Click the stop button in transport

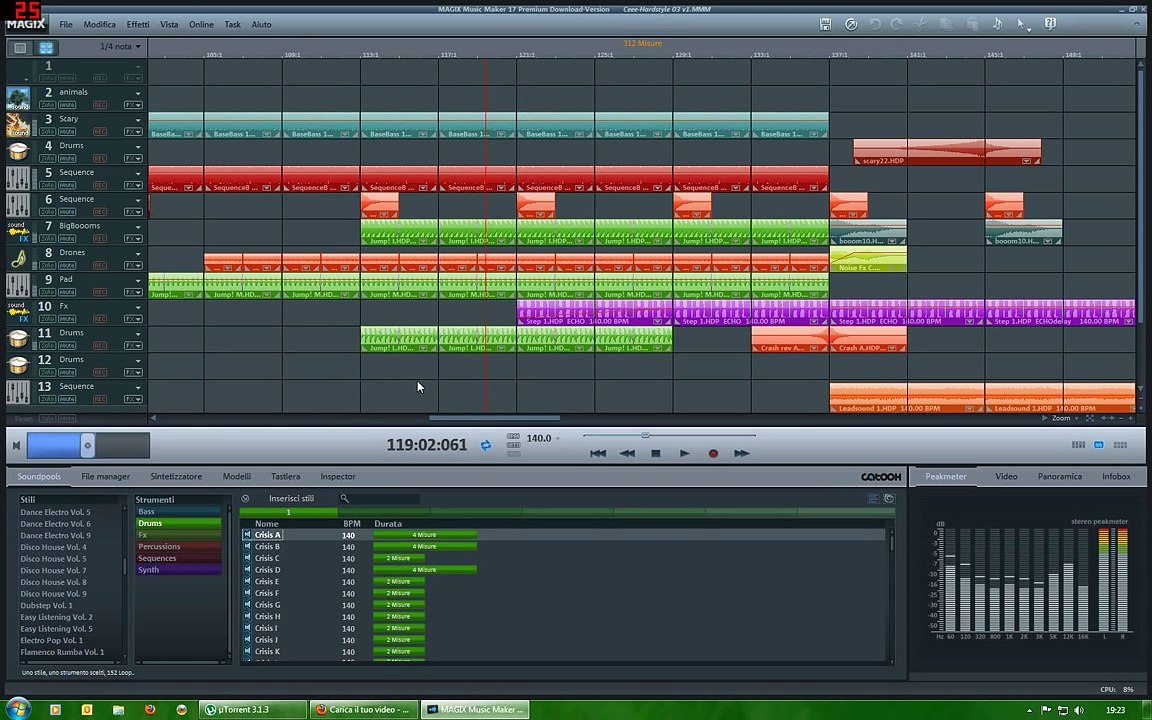655,453
